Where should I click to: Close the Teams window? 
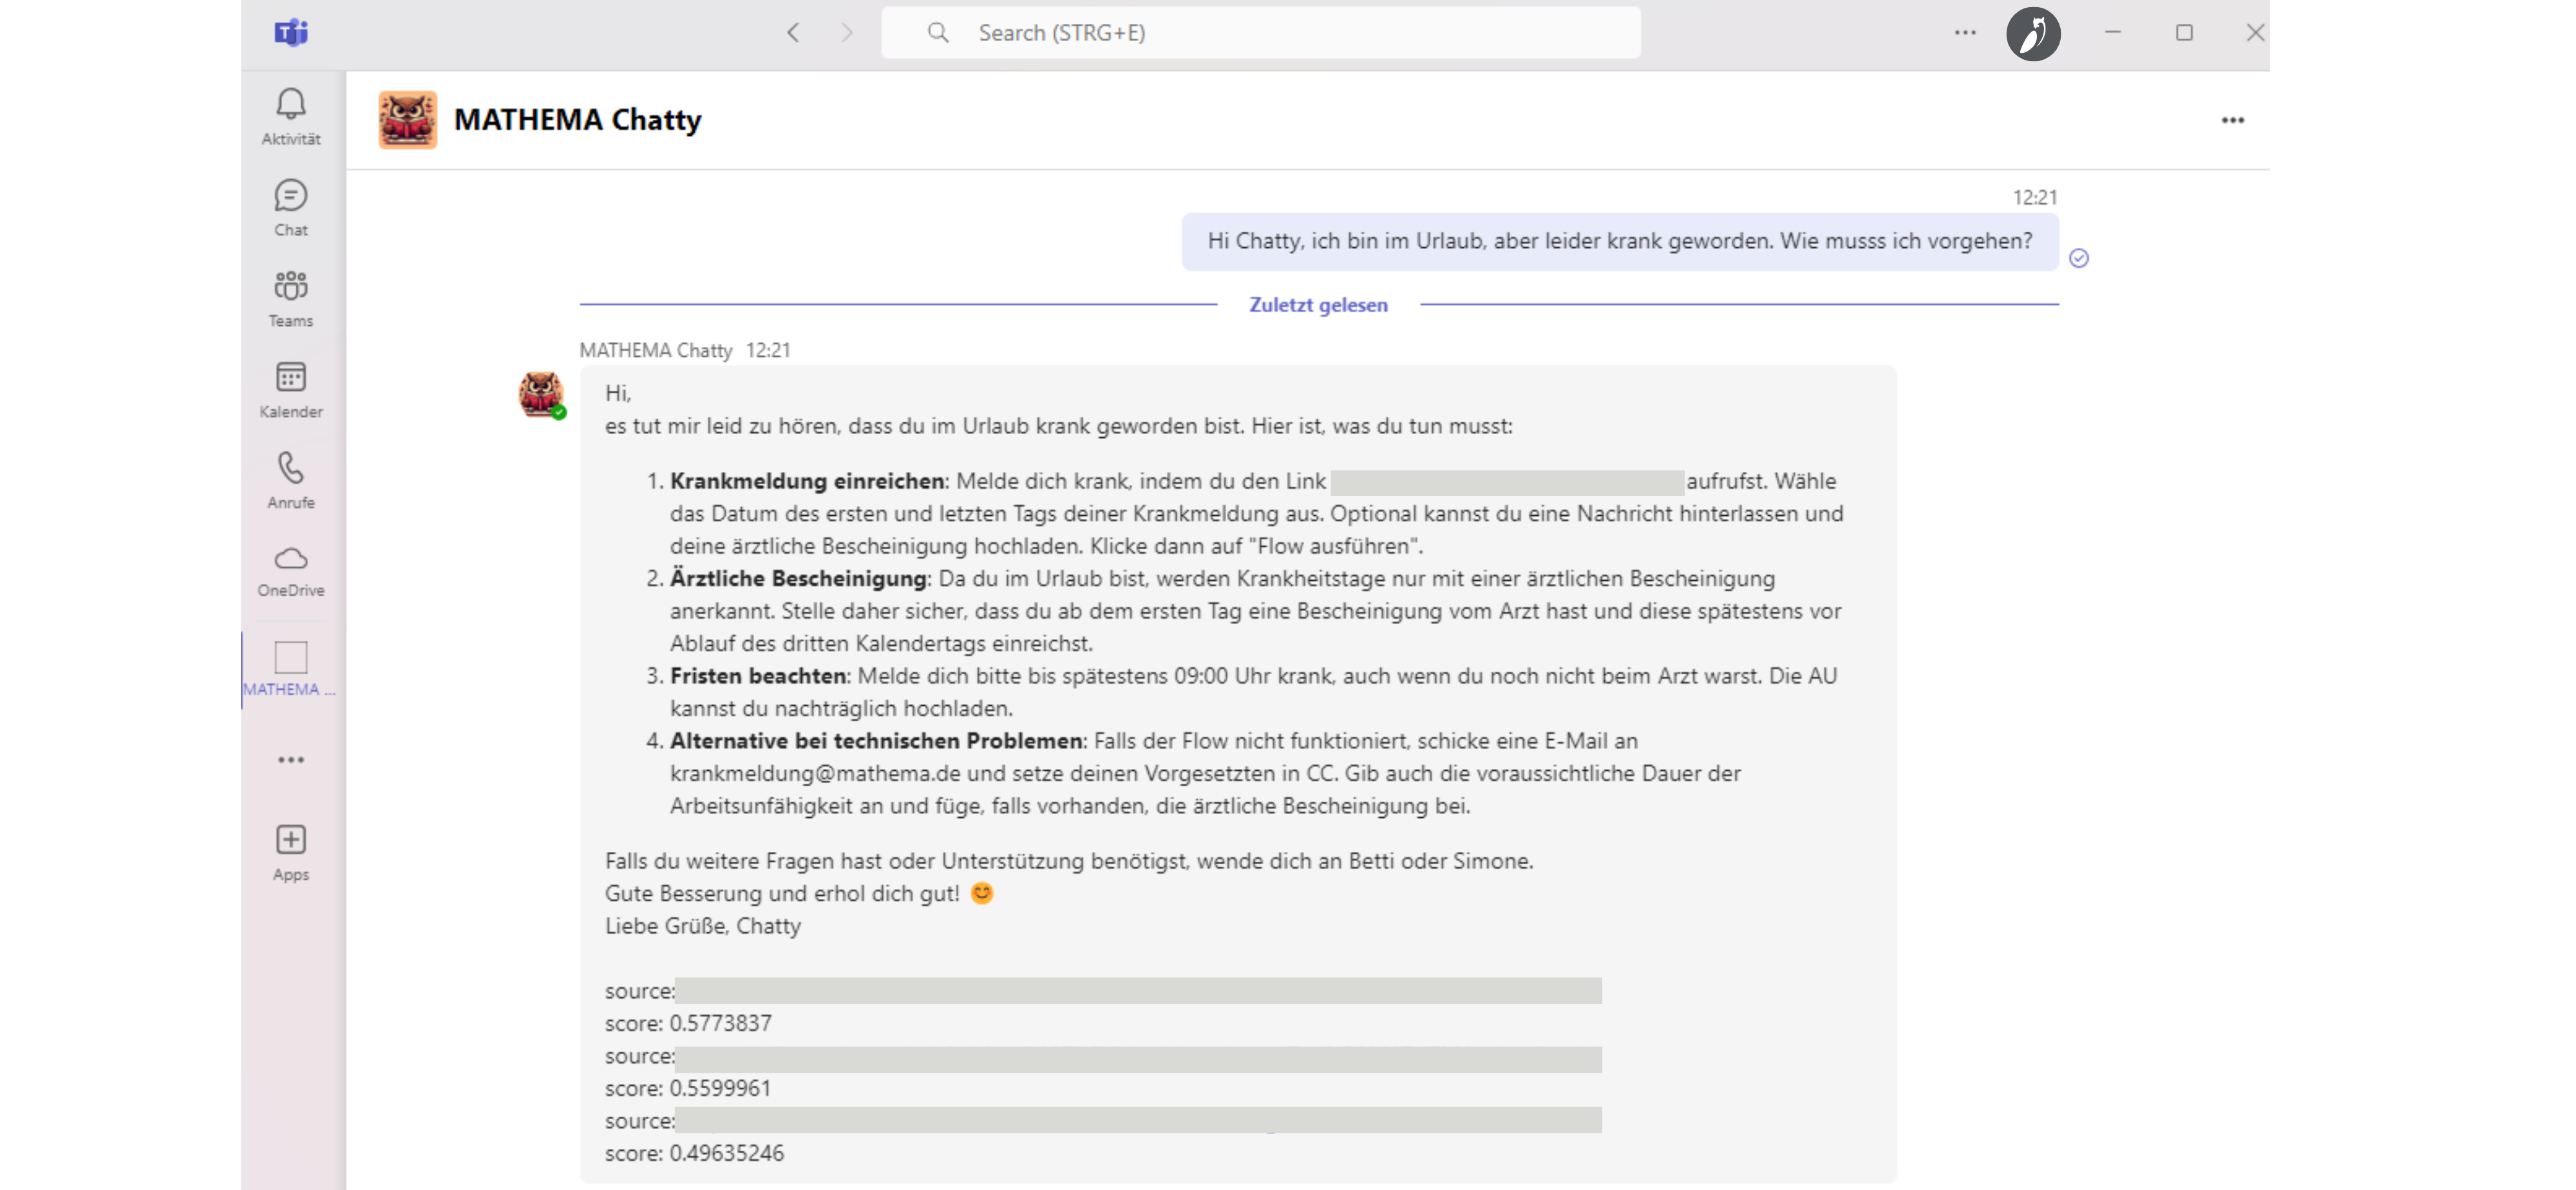(2254, 33)
